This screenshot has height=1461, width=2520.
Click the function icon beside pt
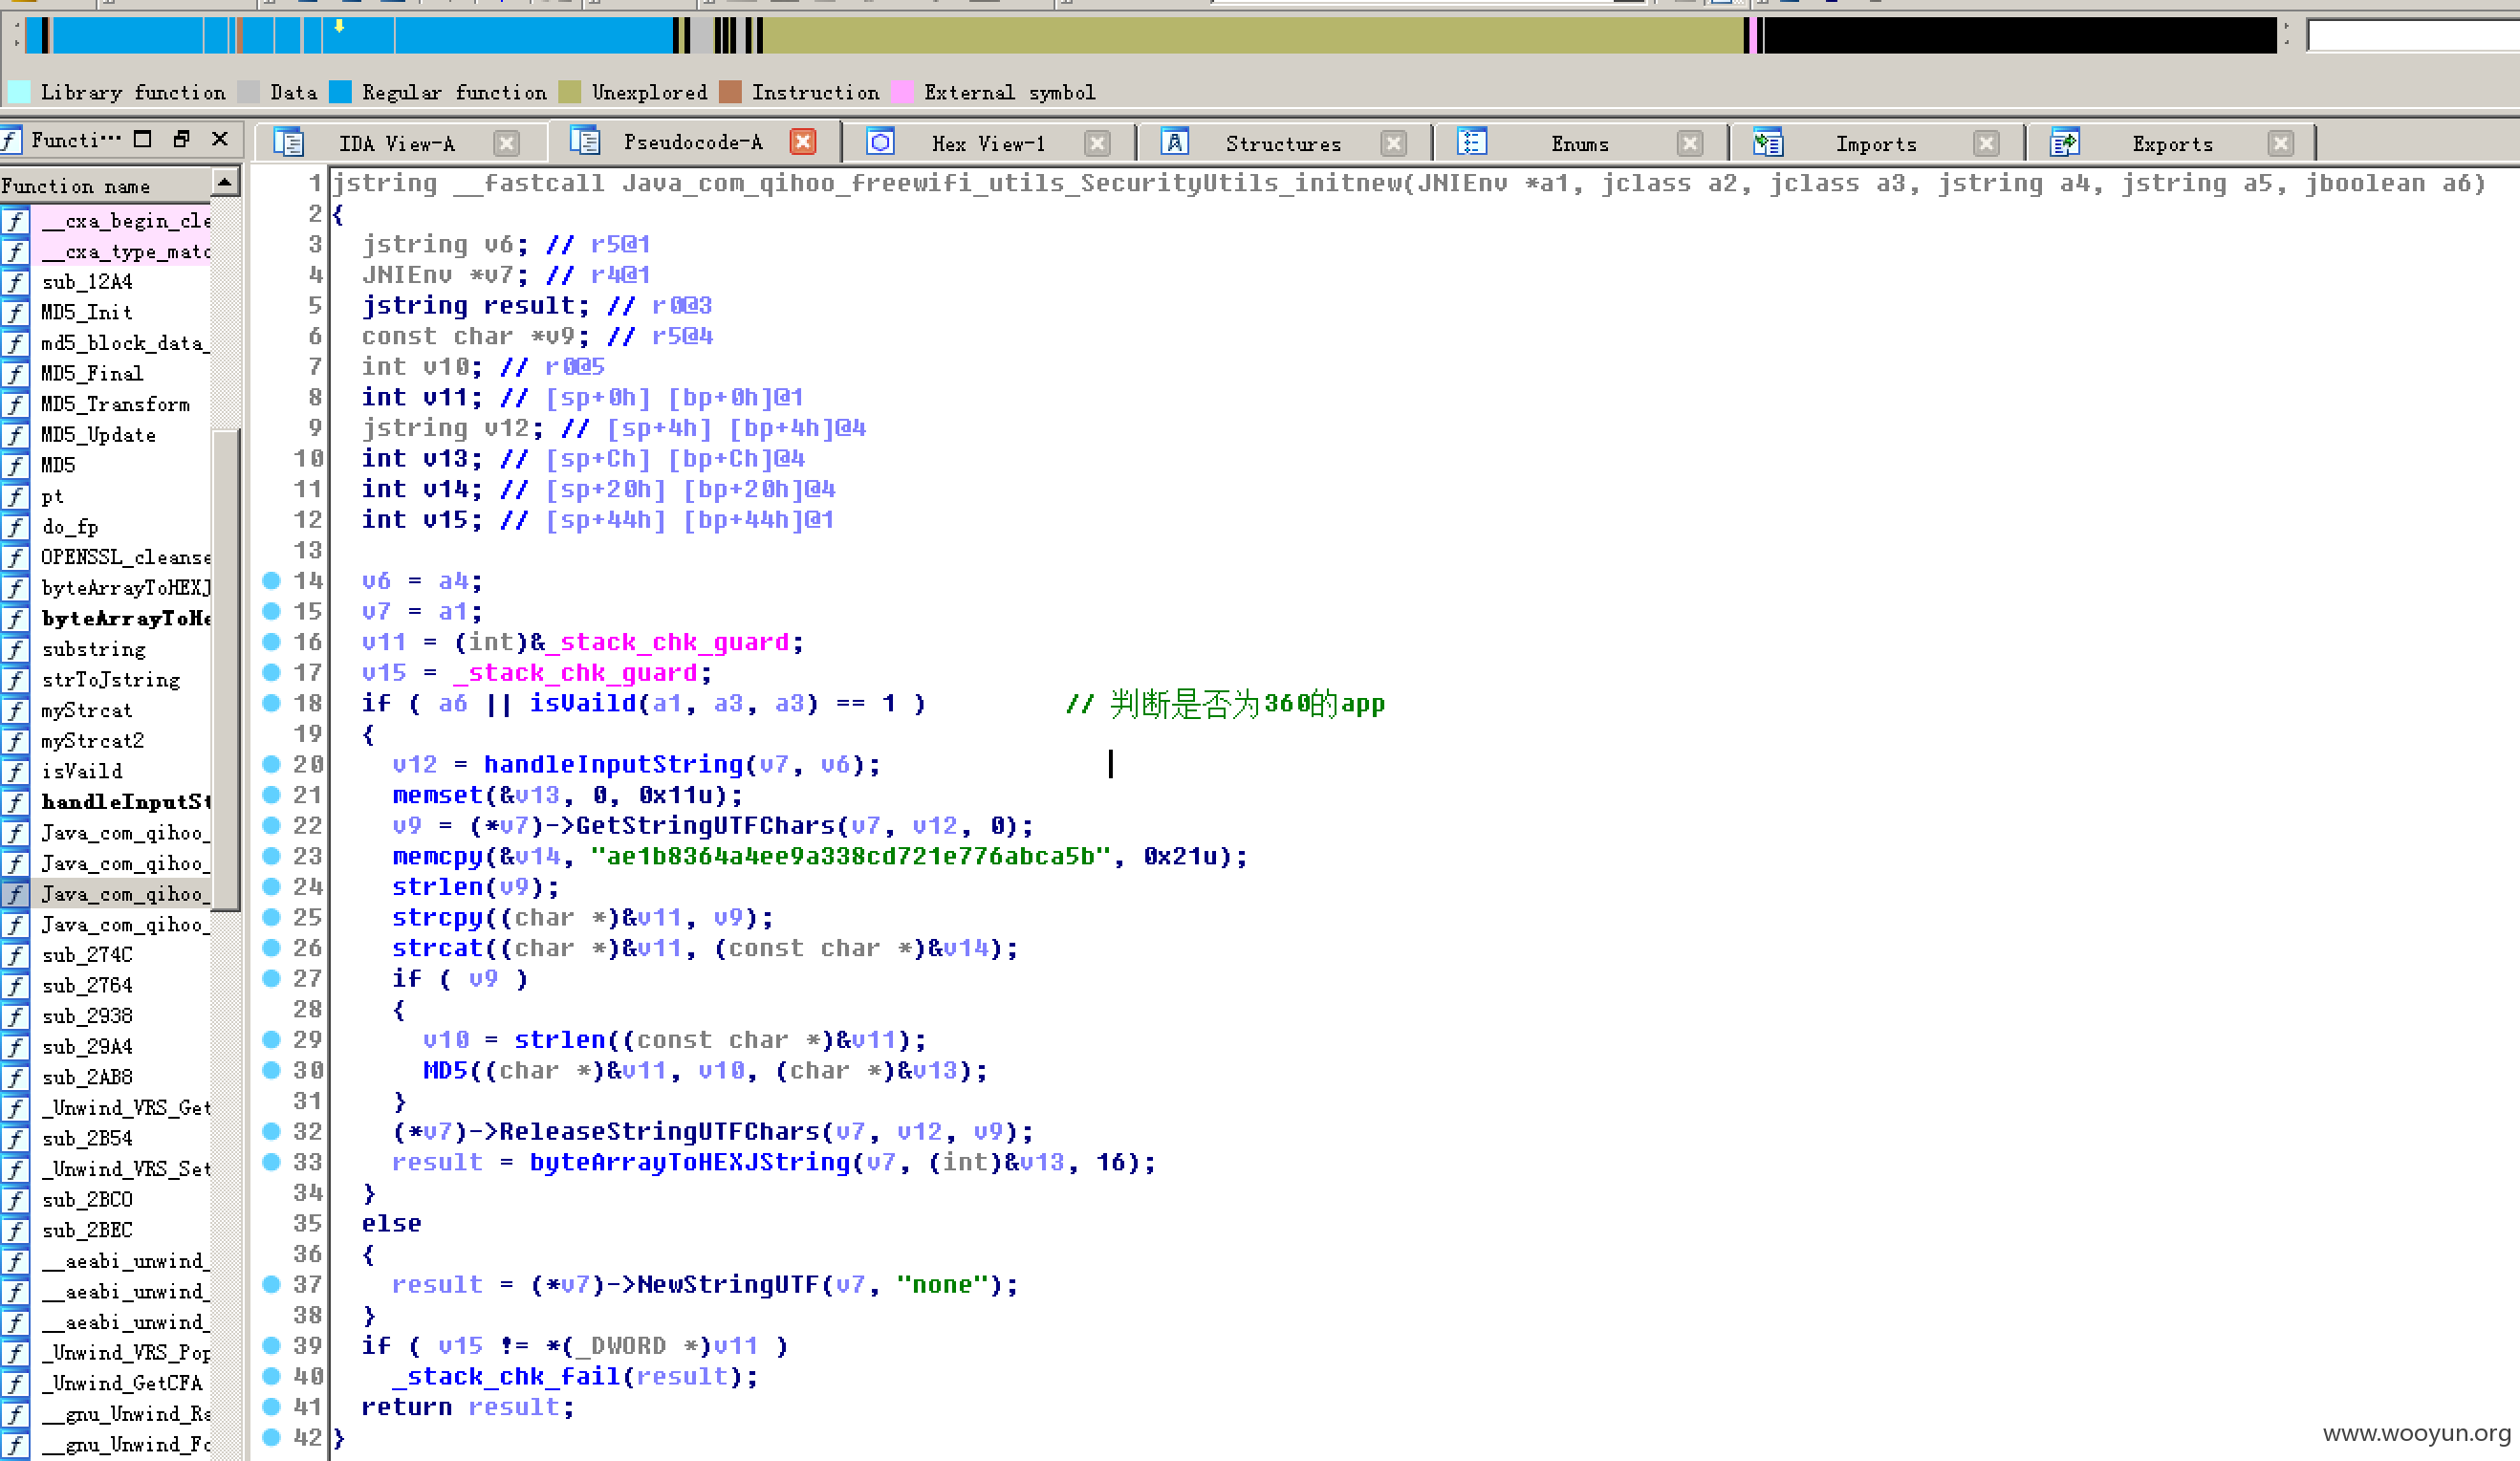point(15,496)
